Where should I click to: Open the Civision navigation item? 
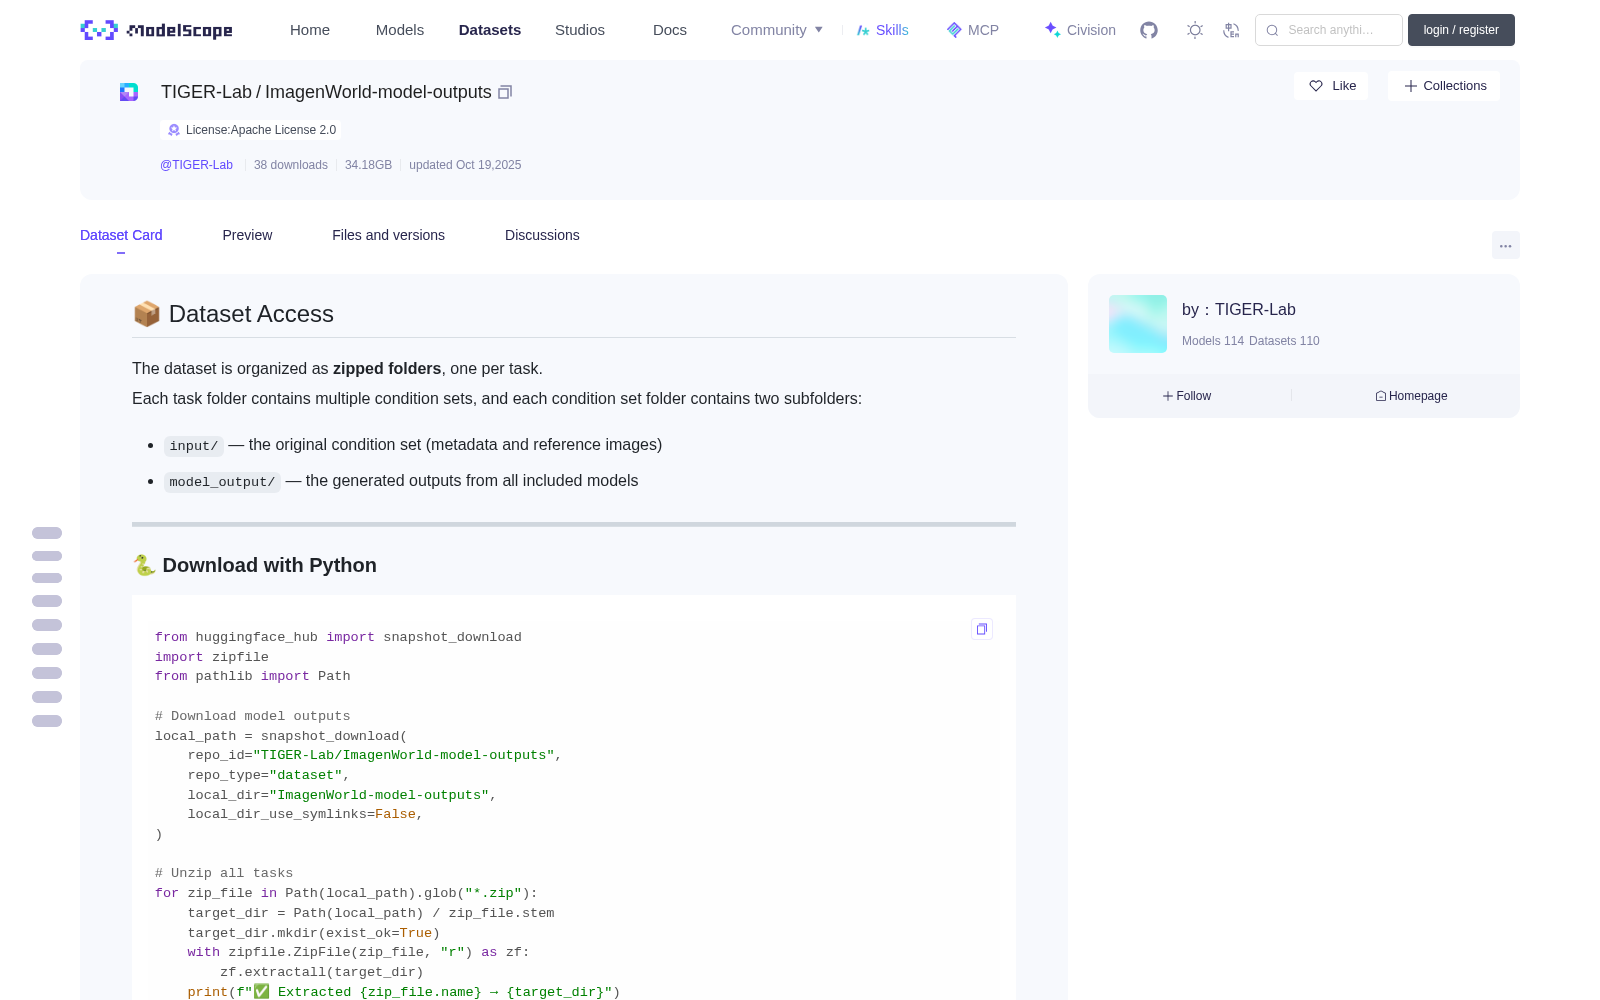pyautogui.click(x=1079, y=30)
